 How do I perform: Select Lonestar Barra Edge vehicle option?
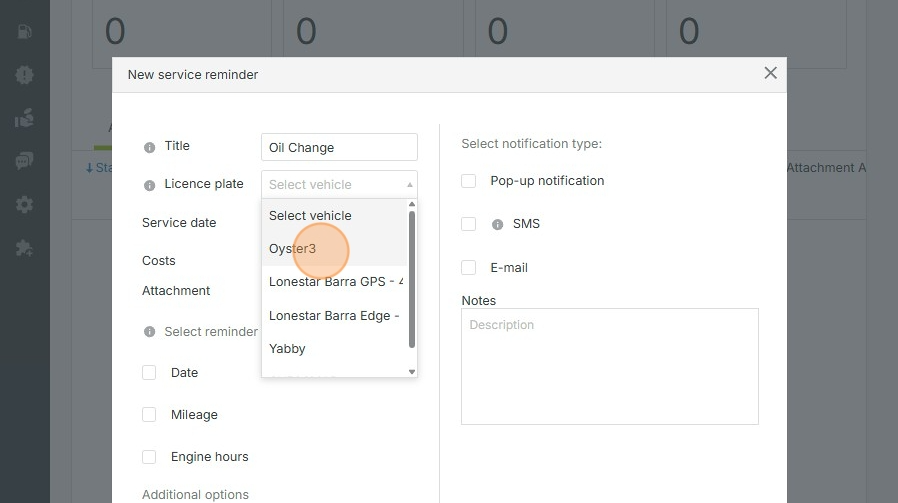point(334,316)
